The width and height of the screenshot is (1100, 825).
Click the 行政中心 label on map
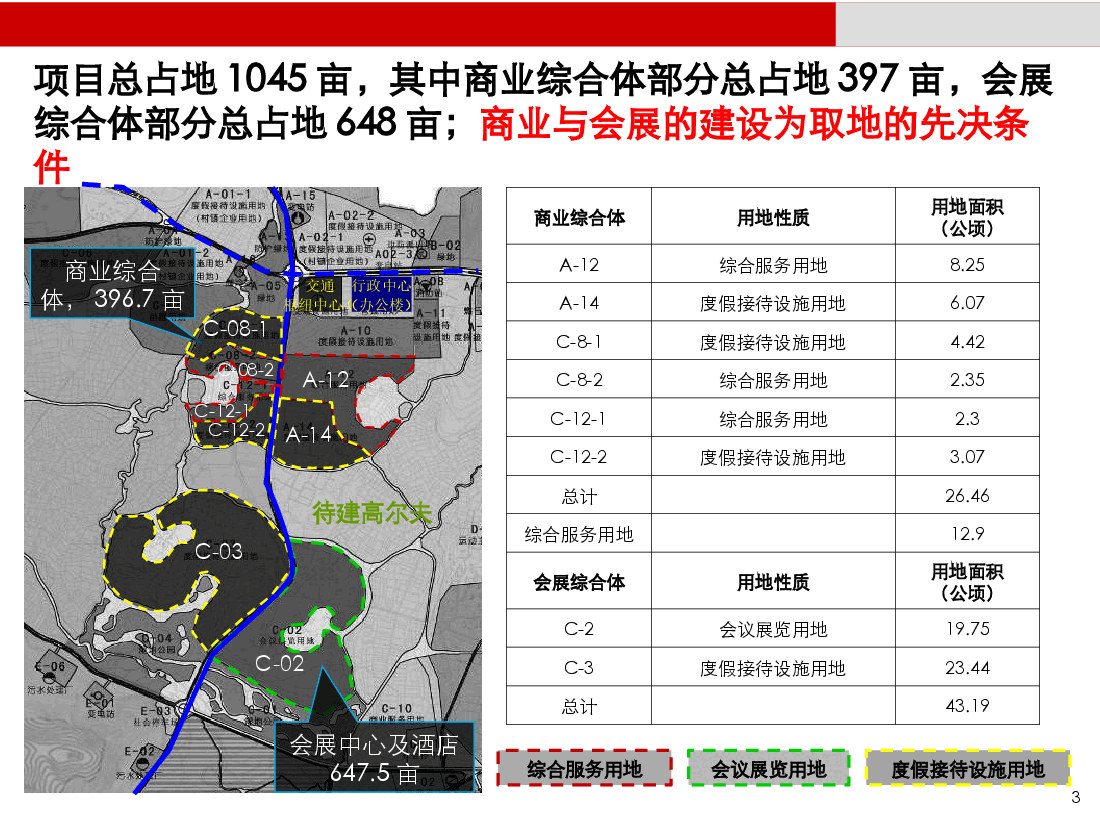pos(381,285)
